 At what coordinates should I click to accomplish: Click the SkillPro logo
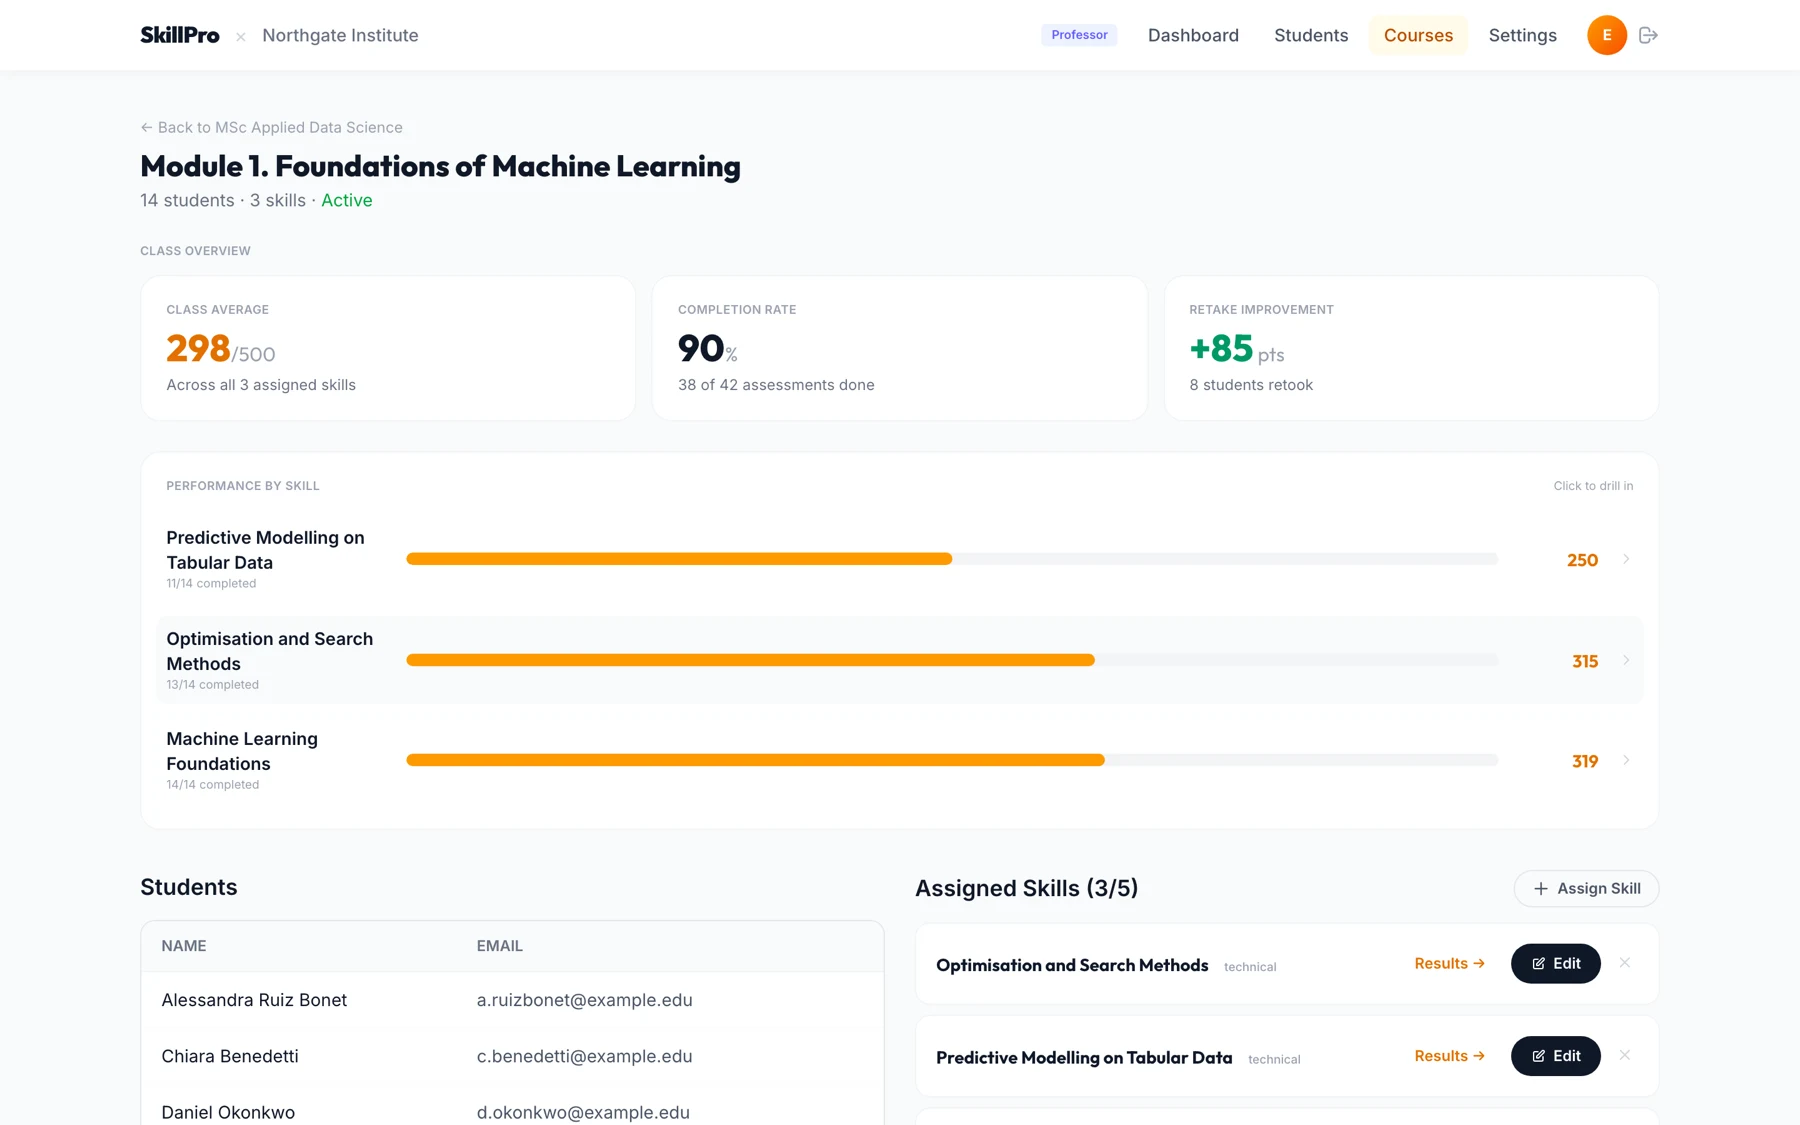tap(180, 35)
